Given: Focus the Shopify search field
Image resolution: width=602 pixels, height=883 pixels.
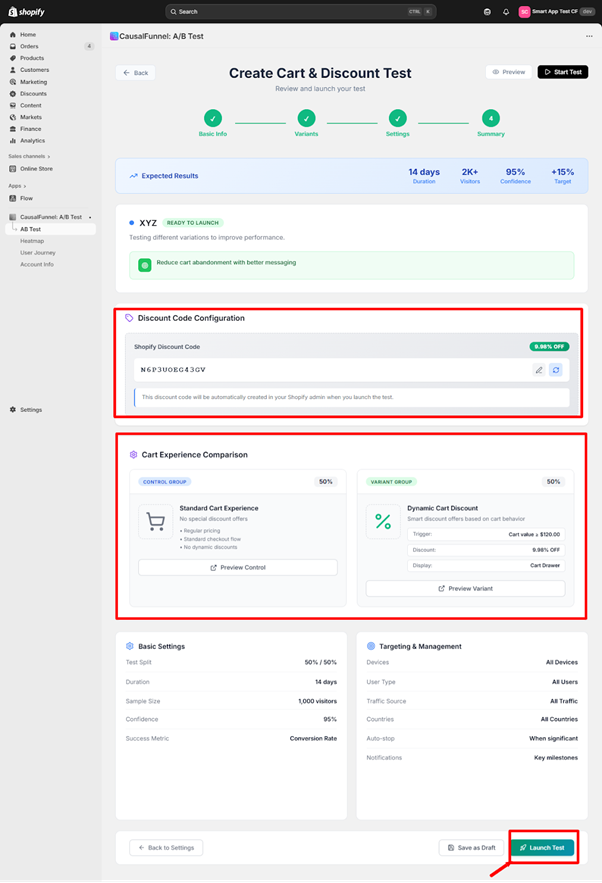Looking at the screenshot, I should pyautogui.click(x=300, y=12).
